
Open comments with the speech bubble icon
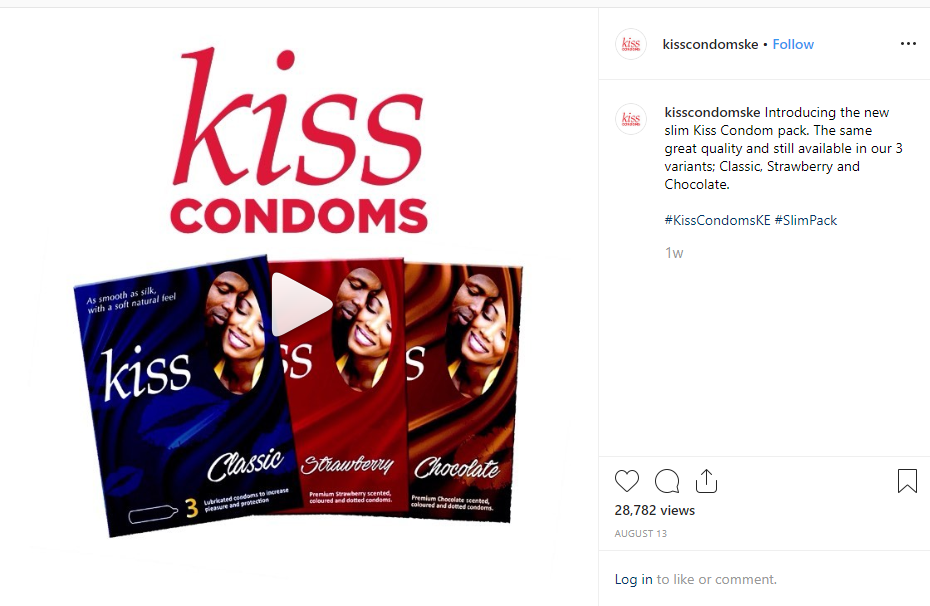pyautogui.click(x=667, y=481)
